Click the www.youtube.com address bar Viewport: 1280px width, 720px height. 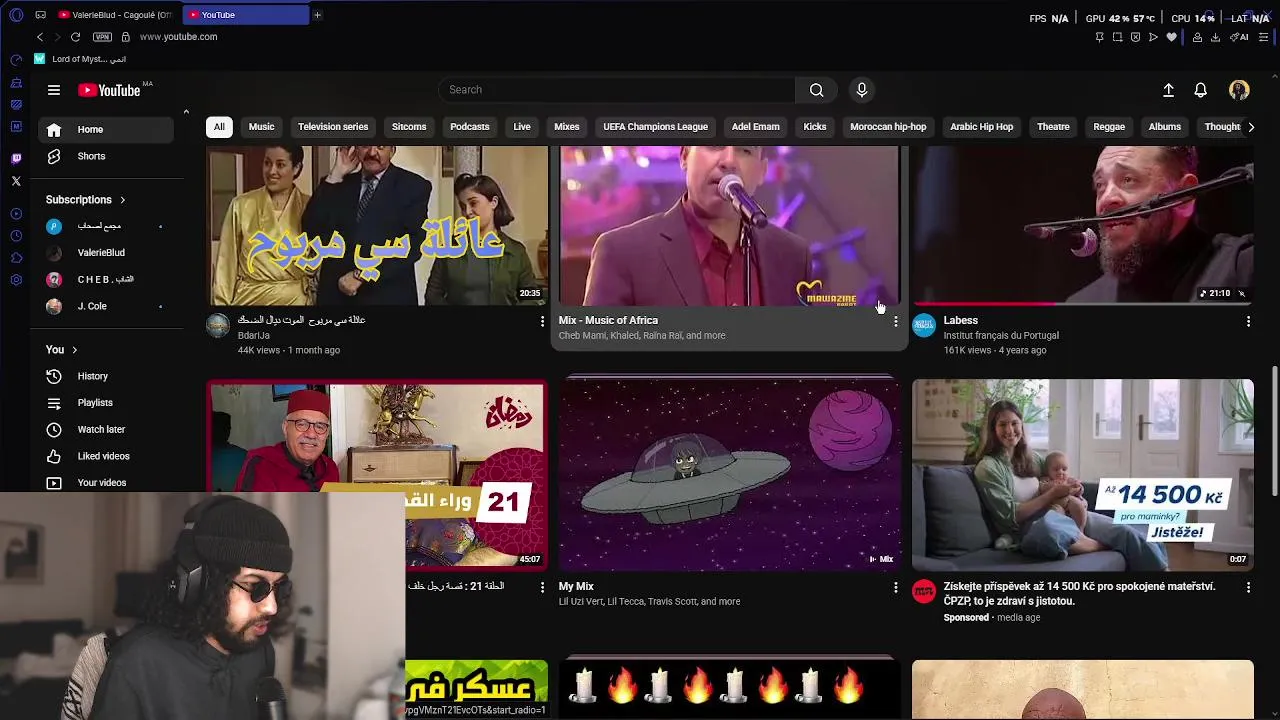(x=178, y=37)
